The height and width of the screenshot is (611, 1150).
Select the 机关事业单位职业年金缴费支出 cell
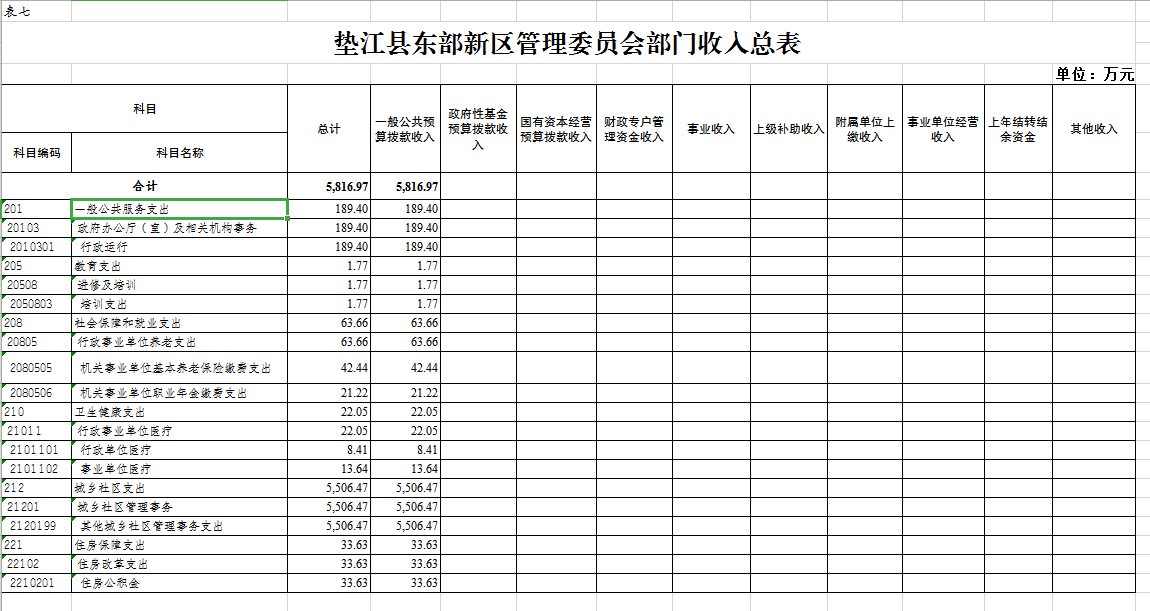point(180,393)
